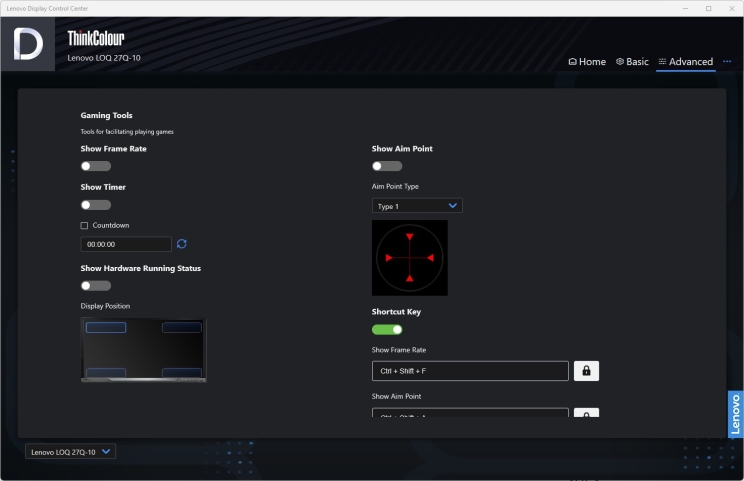Choose bottom-left display position box
Image resolution: width=744 pixels, height=481 pixels.
click(x=106, y=373)
